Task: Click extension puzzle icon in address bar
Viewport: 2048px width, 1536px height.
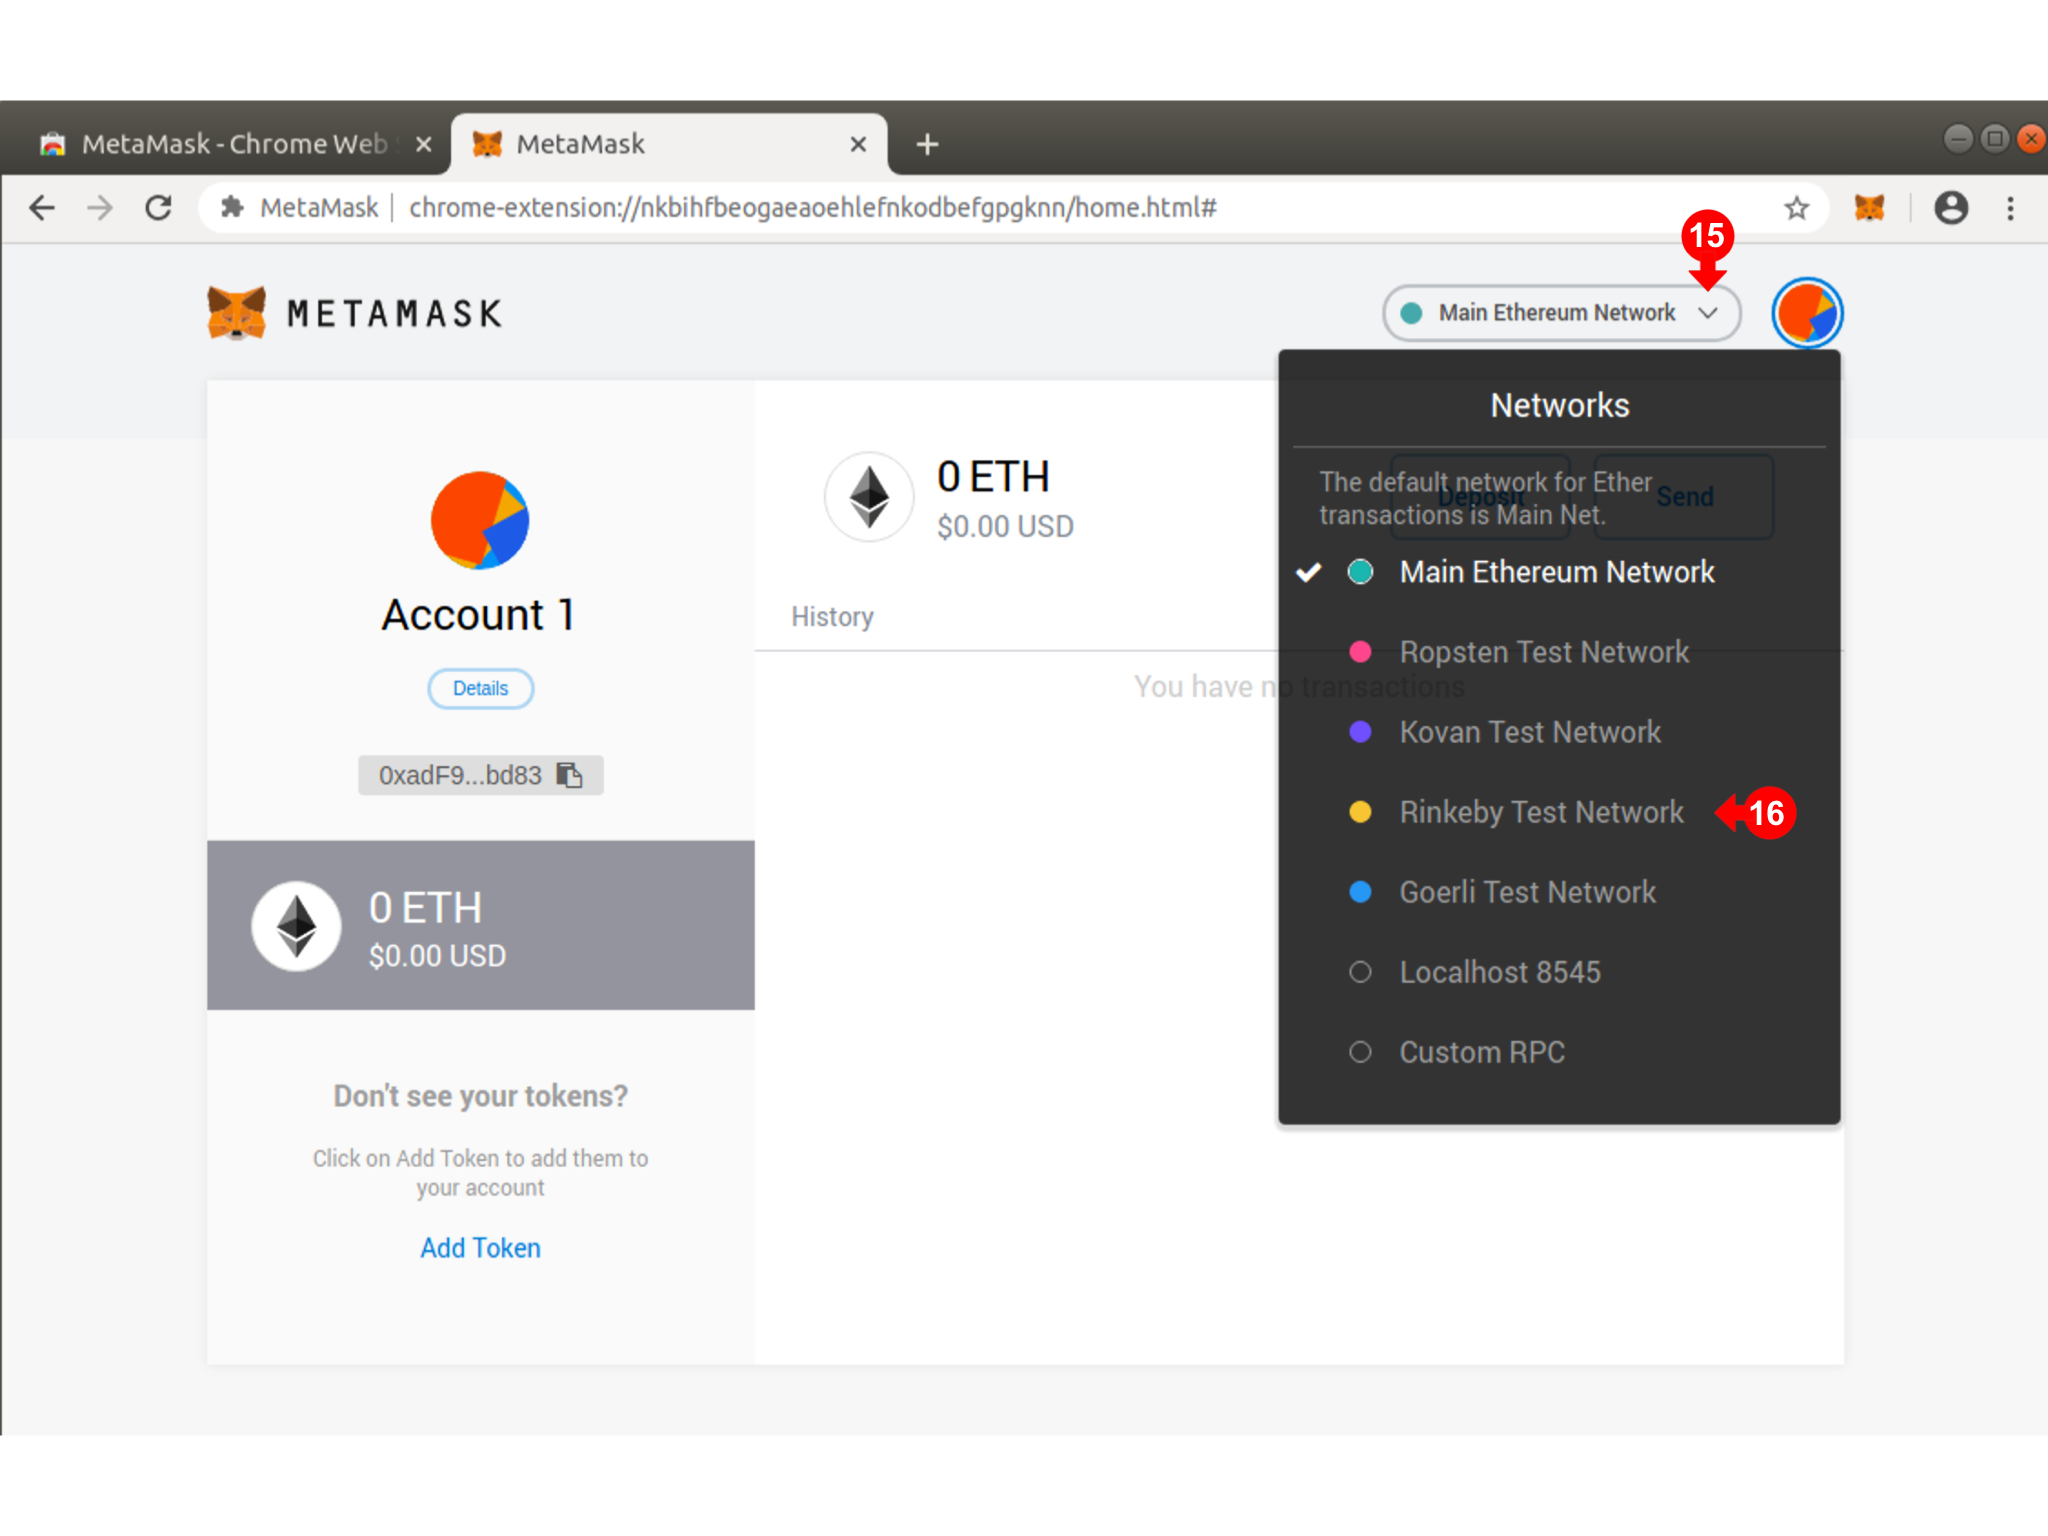Action: pos(232,208)
